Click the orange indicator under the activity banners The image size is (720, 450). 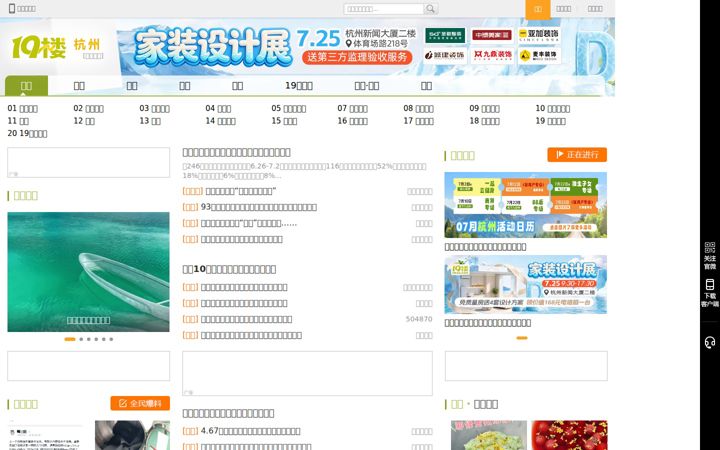coord(522,338)
